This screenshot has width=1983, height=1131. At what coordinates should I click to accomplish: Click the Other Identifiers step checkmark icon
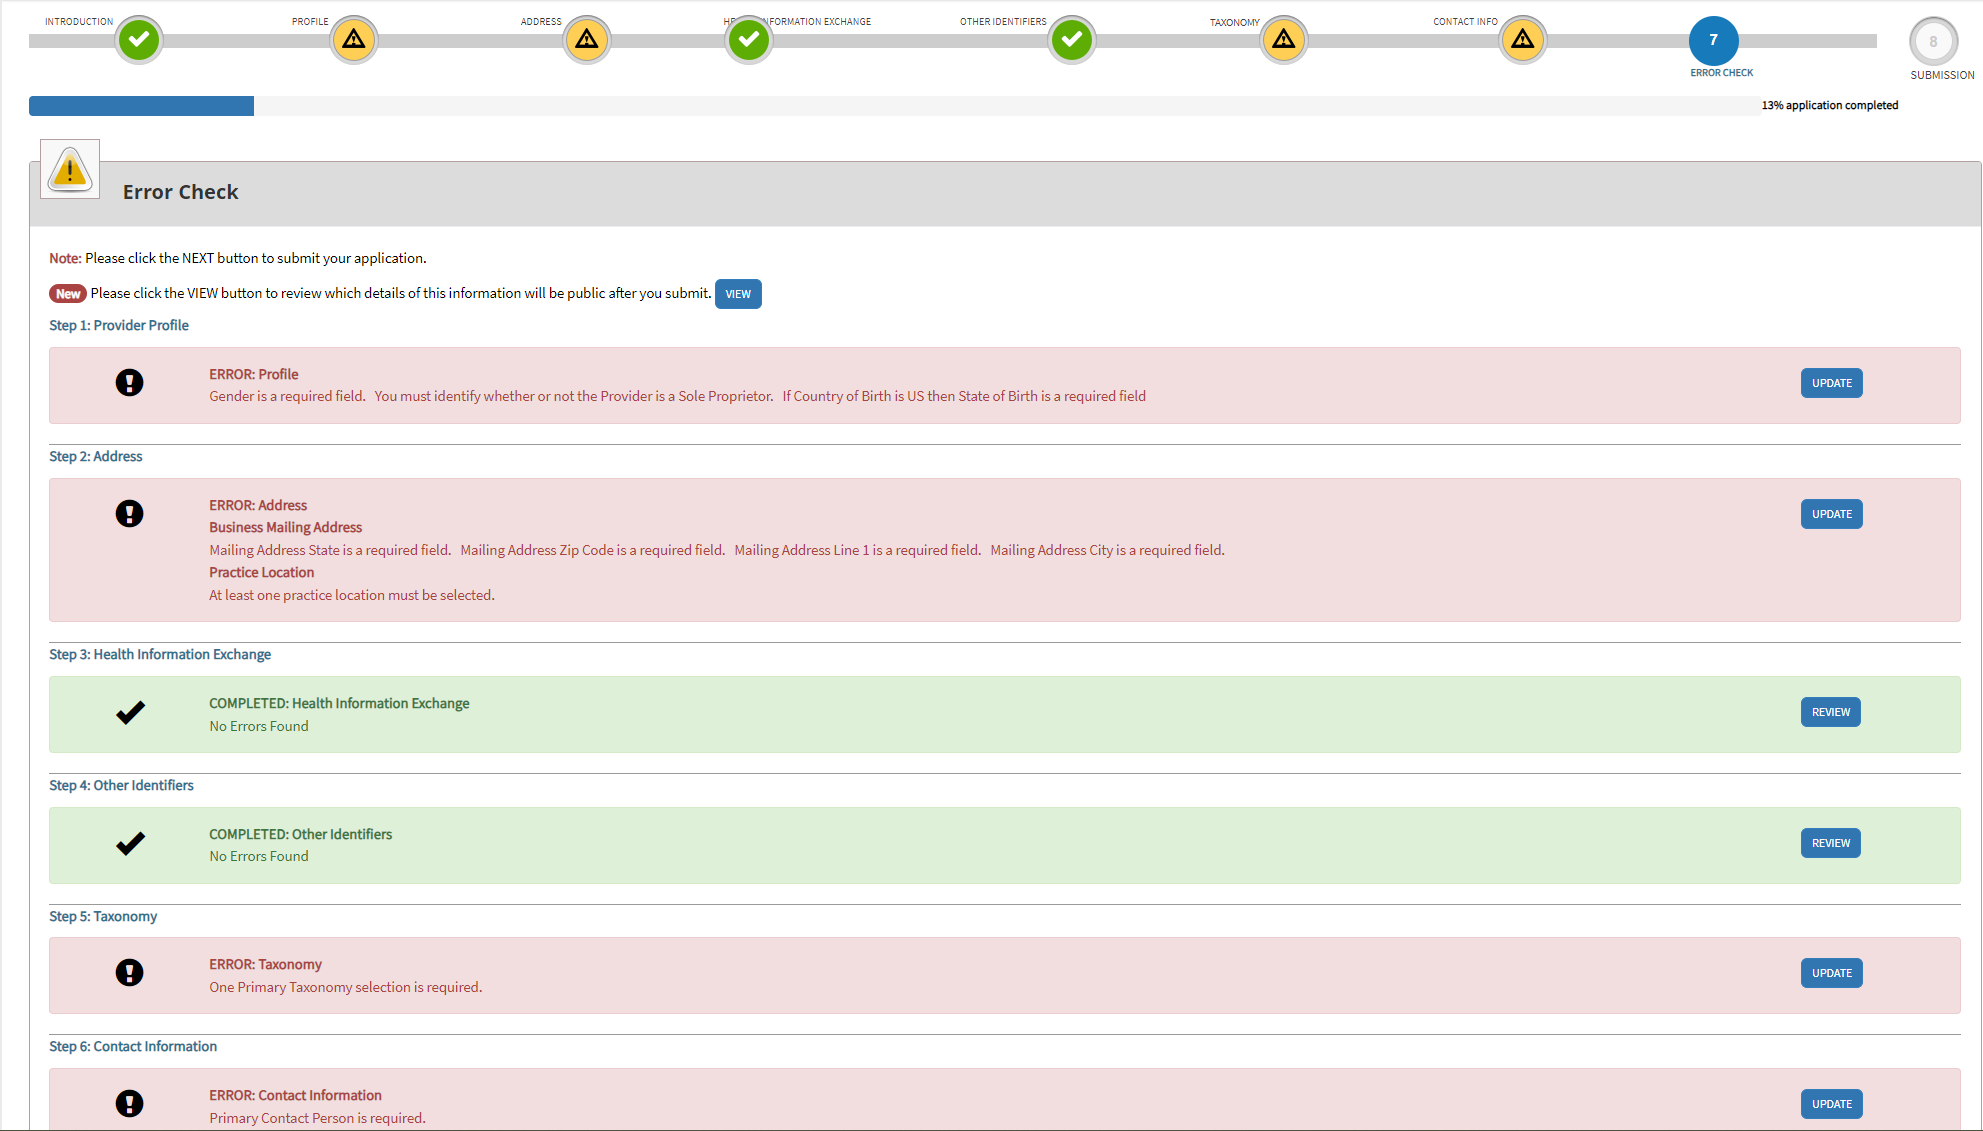pyautogui.click(x=1072, y=40)
